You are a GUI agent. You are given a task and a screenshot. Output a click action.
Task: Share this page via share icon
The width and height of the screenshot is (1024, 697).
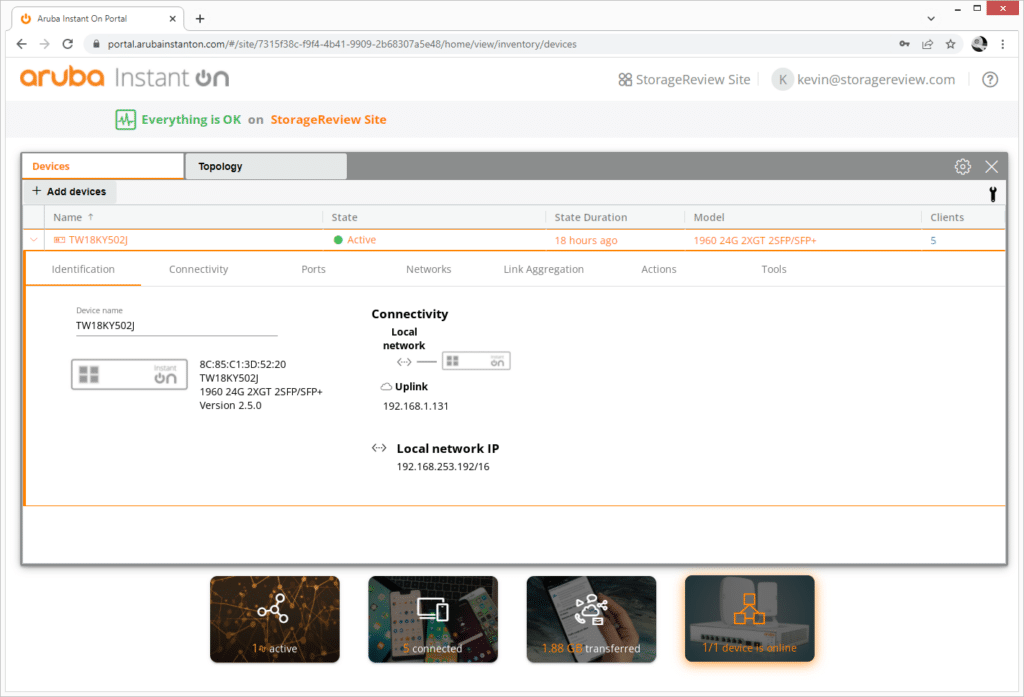tap(927, 44)
